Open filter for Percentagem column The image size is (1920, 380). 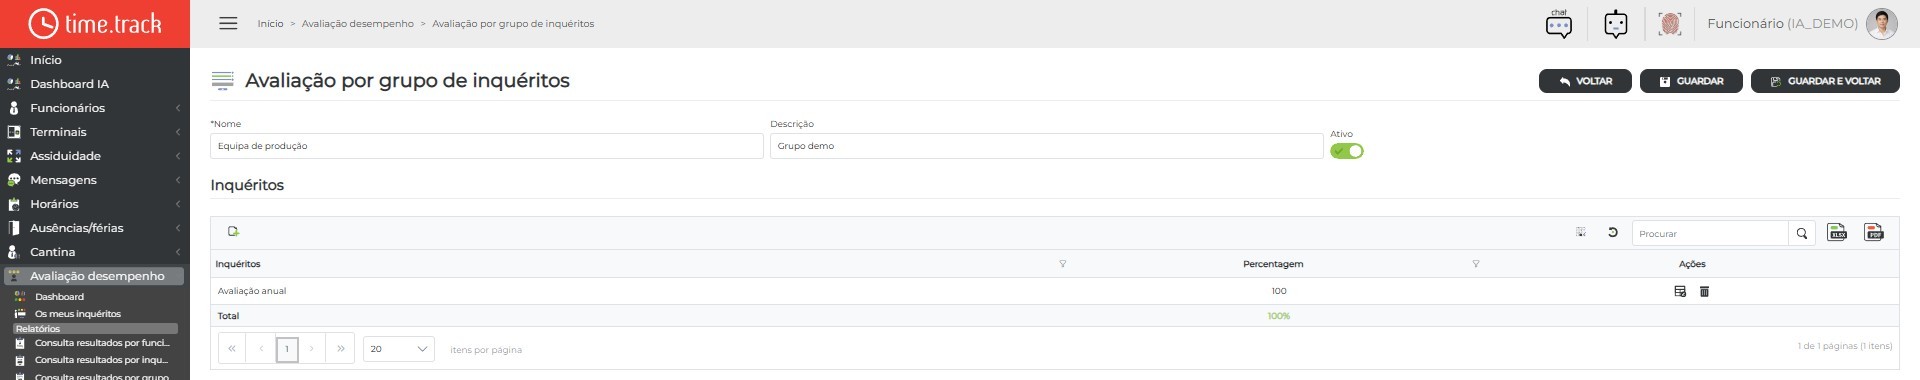coord(1475,264)
